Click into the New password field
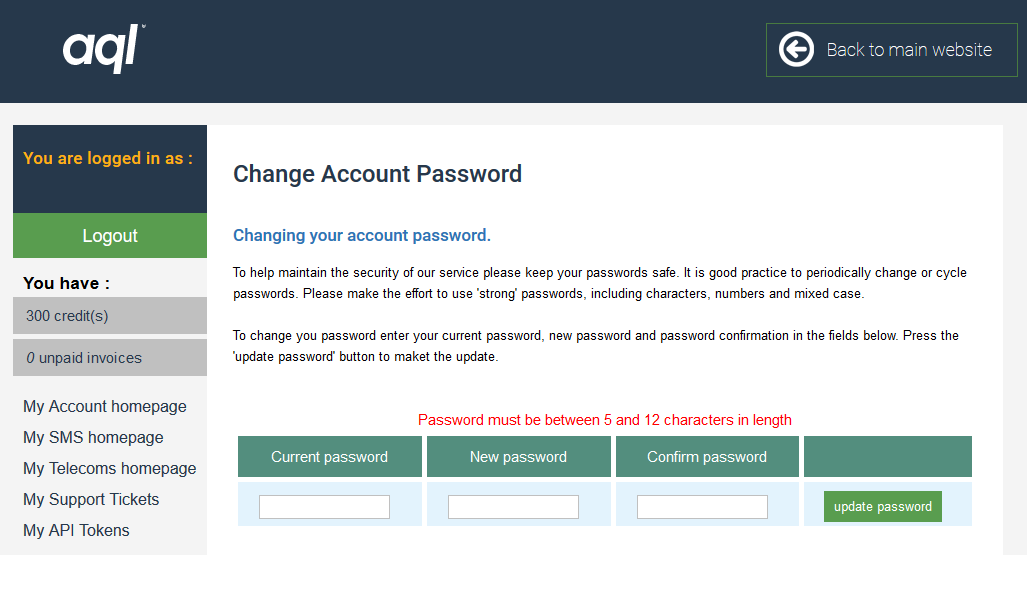 pyautogui.click(x=513, y=507)
